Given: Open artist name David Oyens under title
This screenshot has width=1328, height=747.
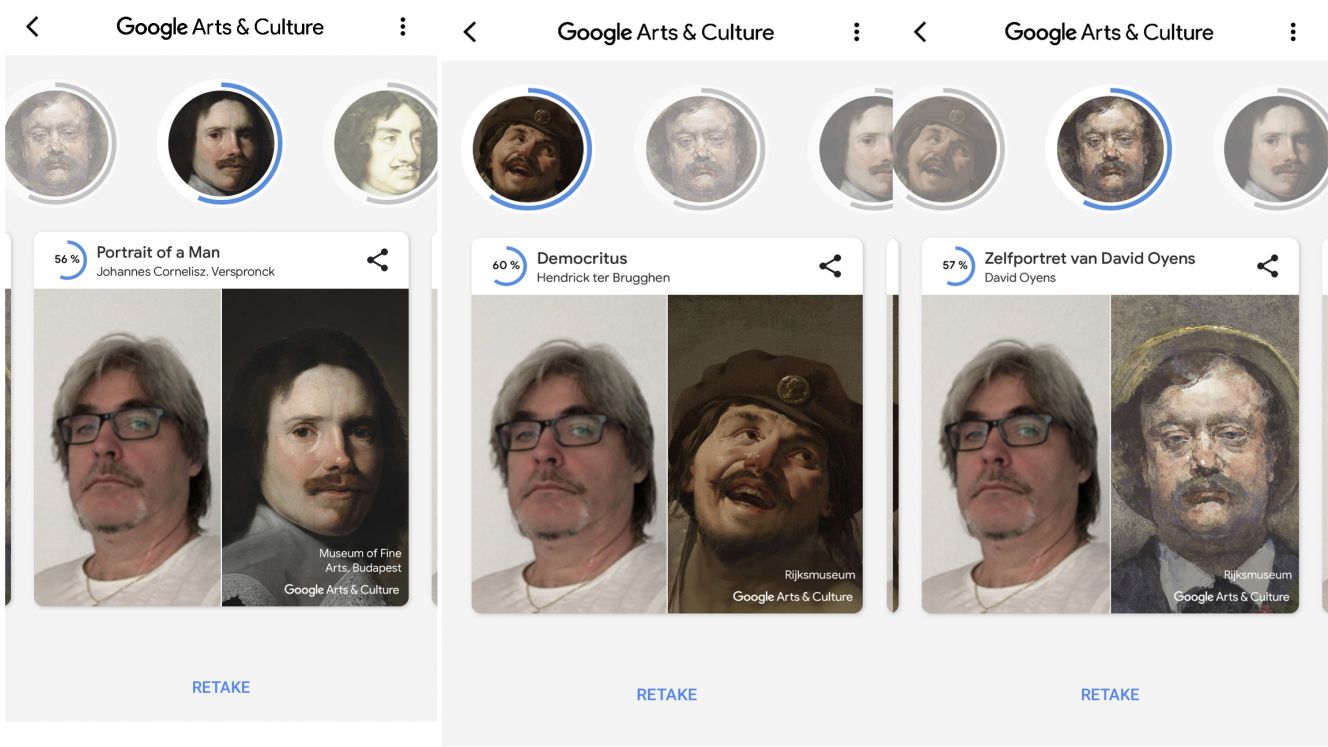Looking at the screenshot, I should (1020, 277).
